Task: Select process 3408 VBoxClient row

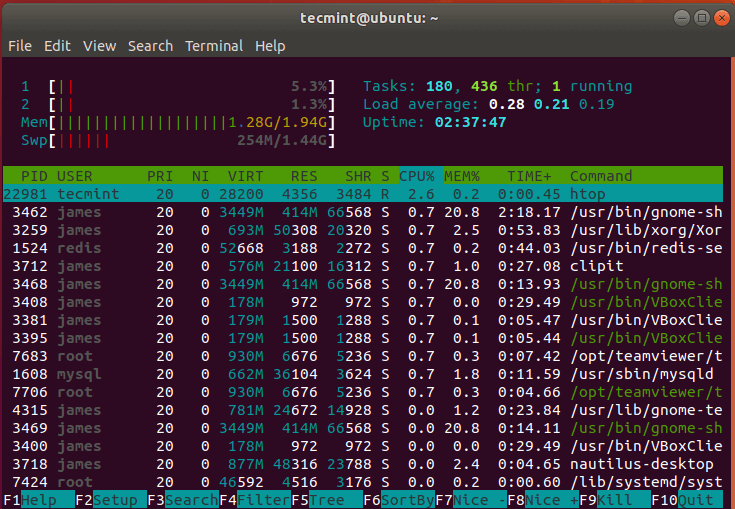Action: (x=363, y=302)
